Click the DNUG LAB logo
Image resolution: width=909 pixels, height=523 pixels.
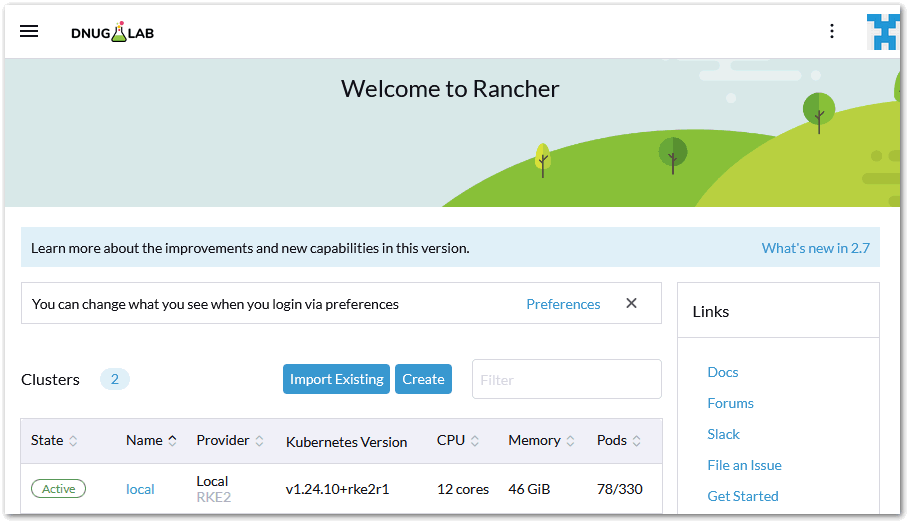point(112,32)
